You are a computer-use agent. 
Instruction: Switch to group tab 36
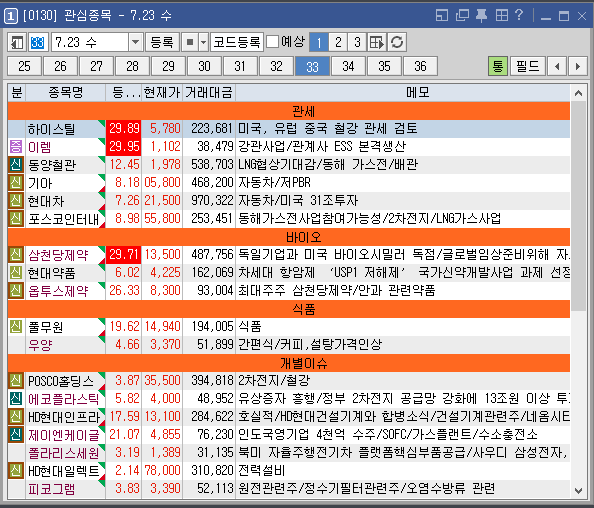[x=420, y=66]
